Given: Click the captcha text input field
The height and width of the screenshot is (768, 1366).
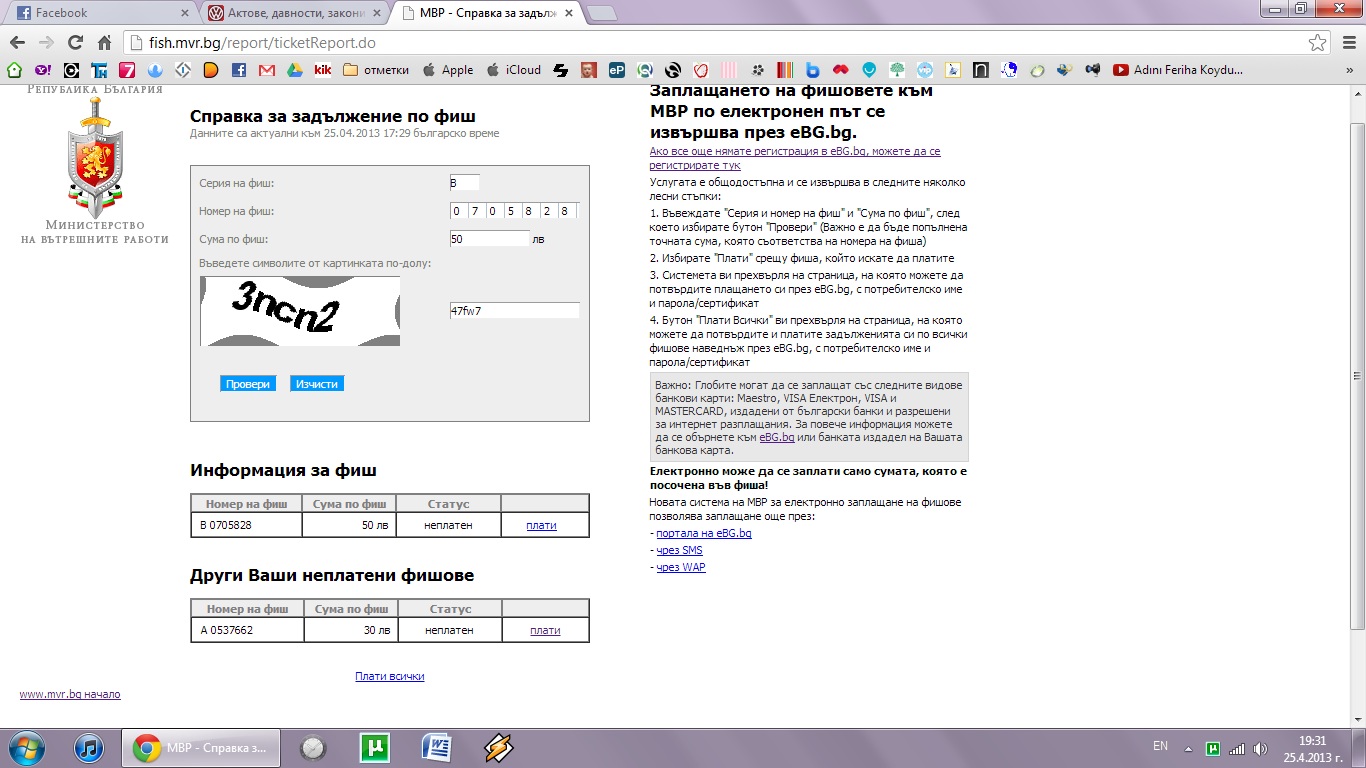Looking at the screenshot, I should click(514, 311).
